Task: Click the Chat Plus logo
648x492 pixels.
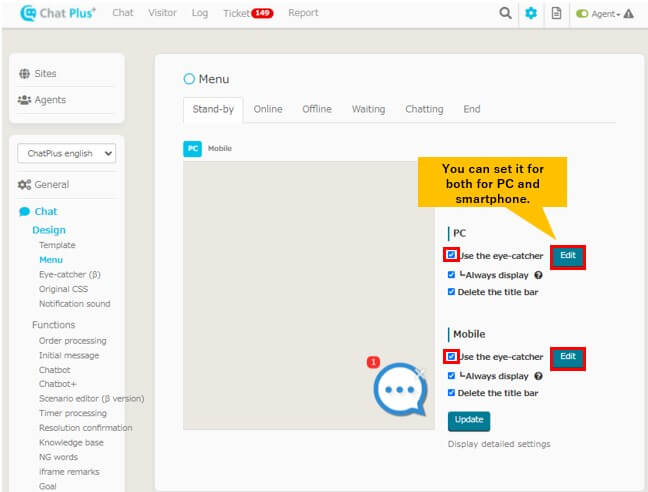Action: pyautogui.click(x=58, y=13)
